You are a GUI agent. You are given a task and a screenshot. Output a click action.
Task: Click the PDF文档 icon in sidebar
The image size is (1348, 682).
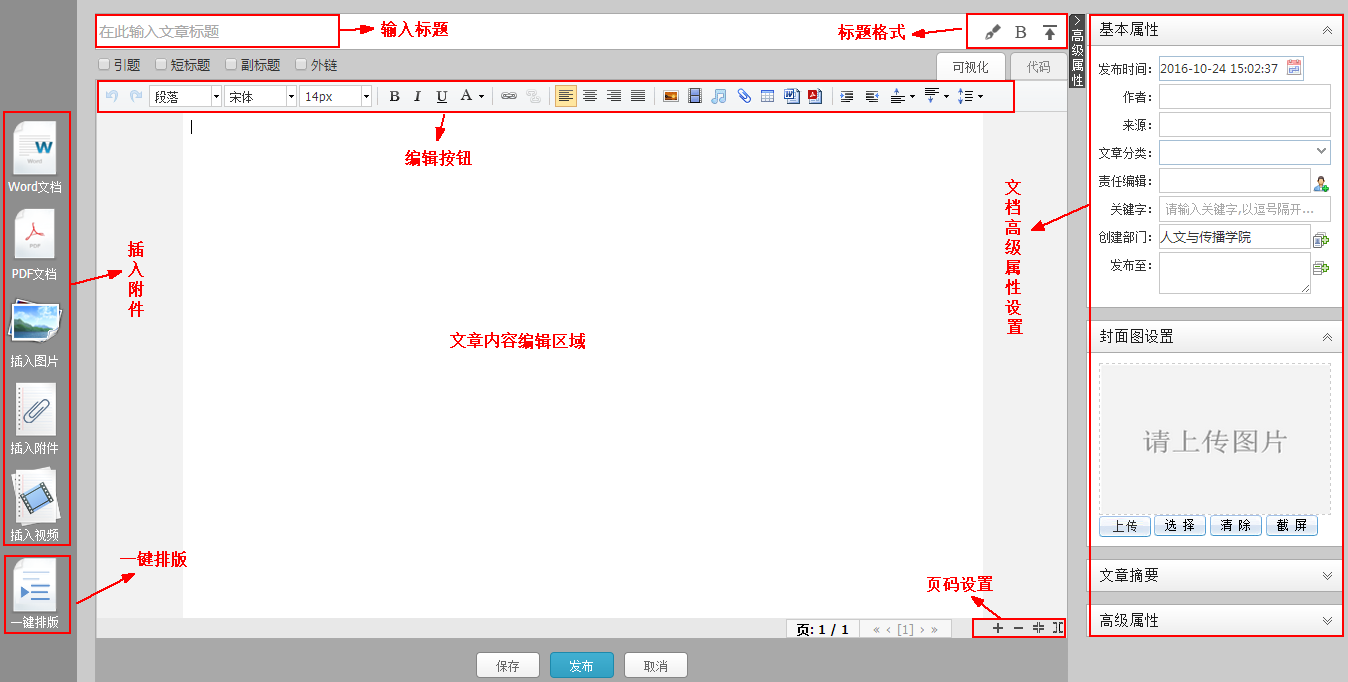click(35, 236)
